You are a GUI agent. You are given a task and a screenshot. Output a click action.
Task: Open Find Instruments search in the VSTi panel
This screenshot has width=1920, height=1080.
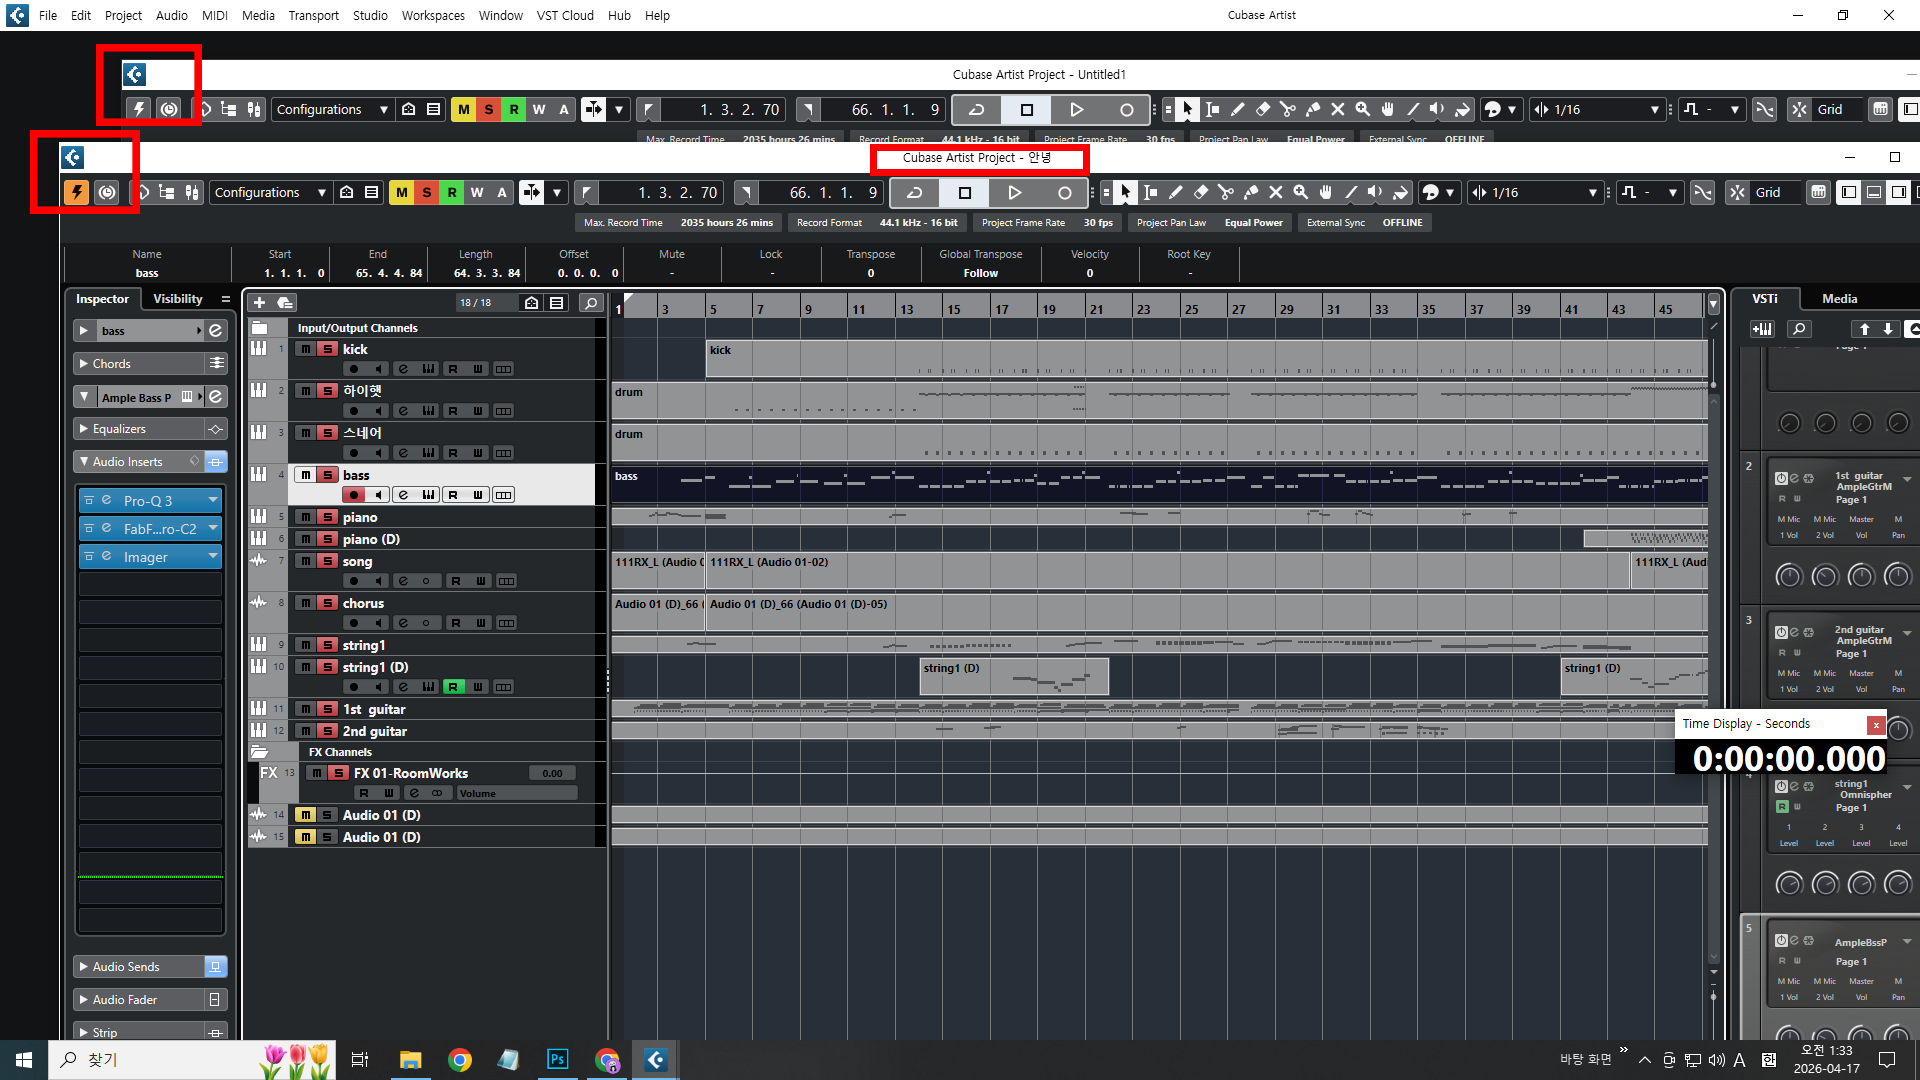tap(1799, 329)
